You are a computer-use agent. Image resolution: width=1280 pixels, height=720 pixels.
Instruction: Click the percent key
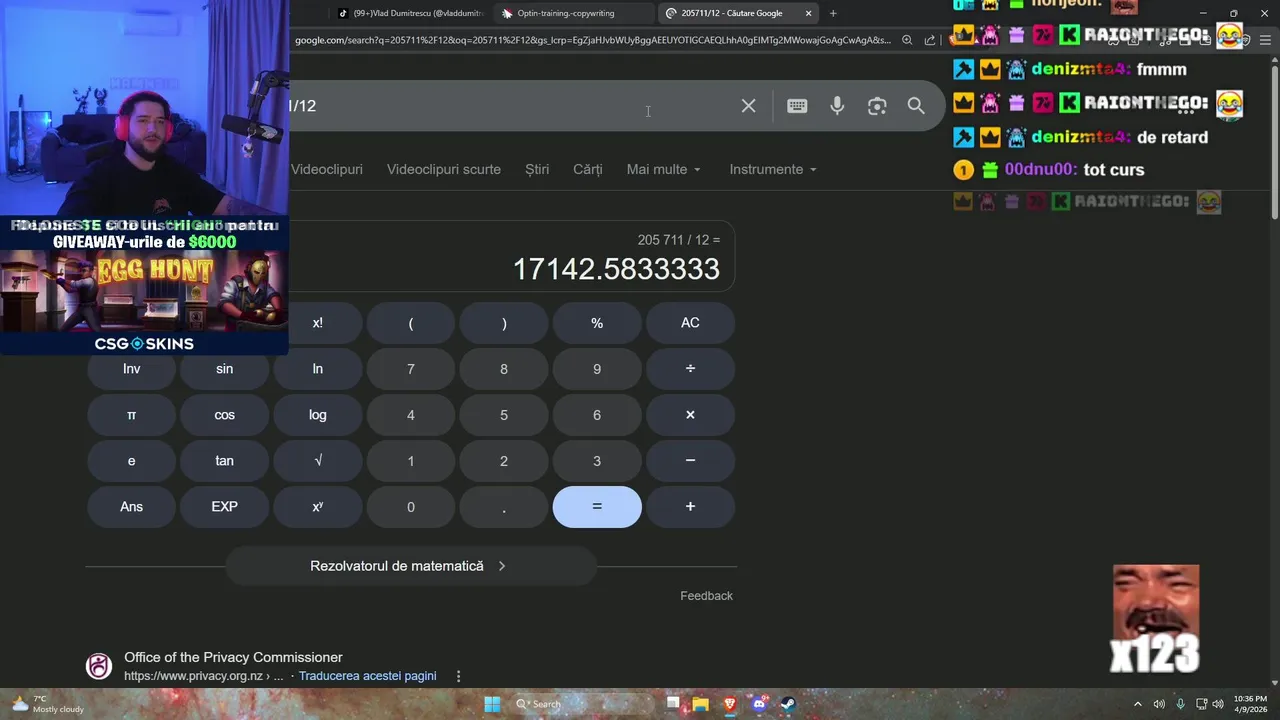point(597,323)
